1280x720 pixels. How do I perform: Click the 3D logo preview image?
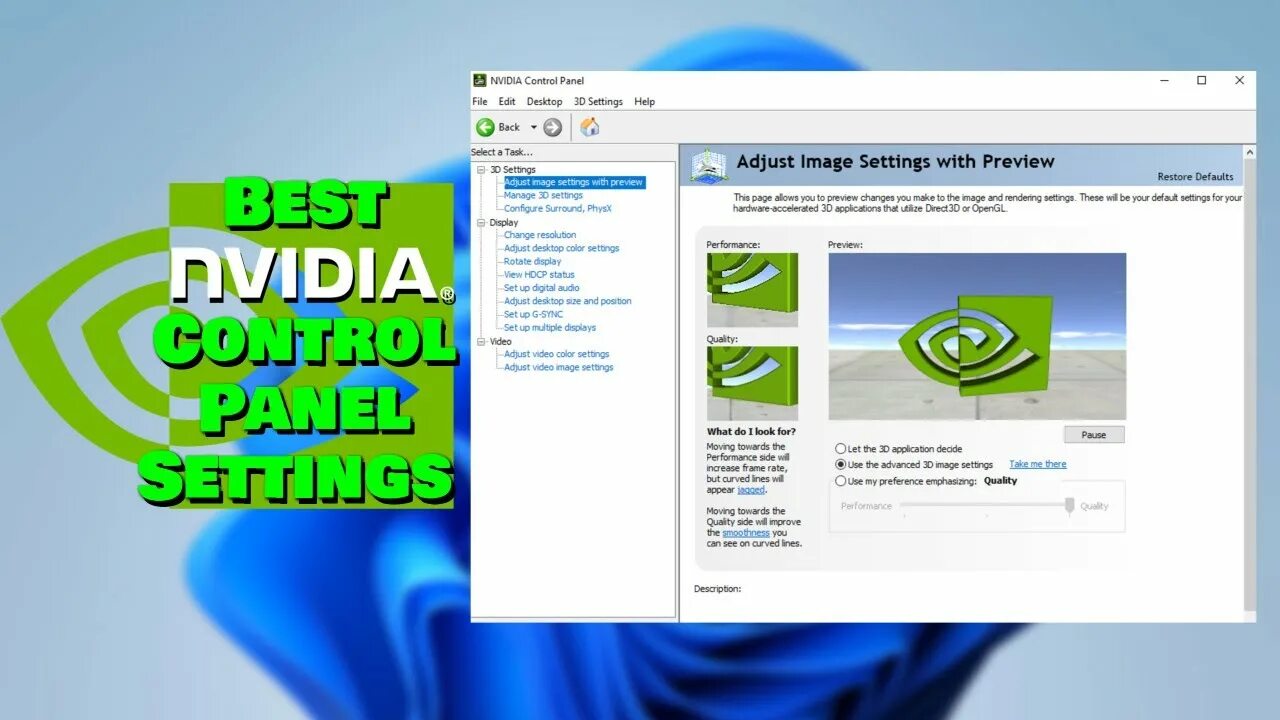[x=977, y=336]
